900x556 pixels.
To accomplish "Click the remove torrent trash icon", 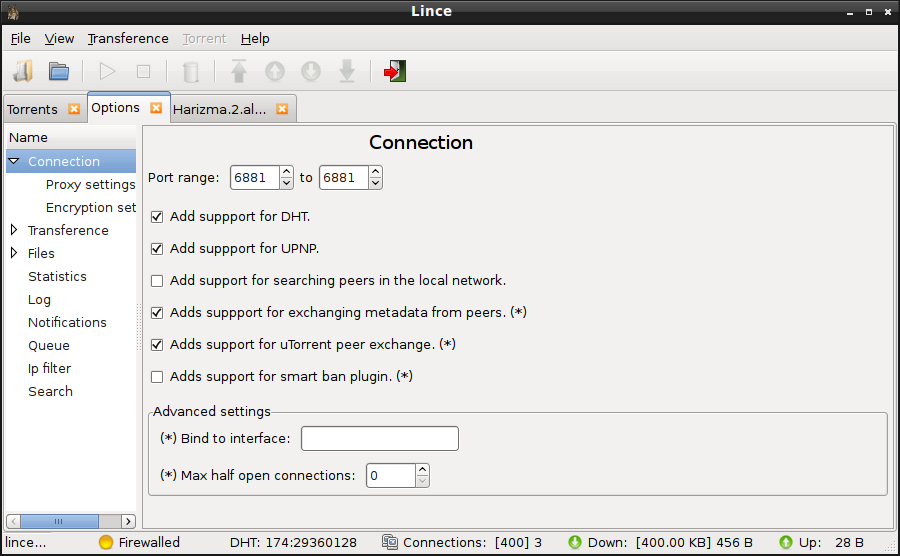I will tap(191, 72).
